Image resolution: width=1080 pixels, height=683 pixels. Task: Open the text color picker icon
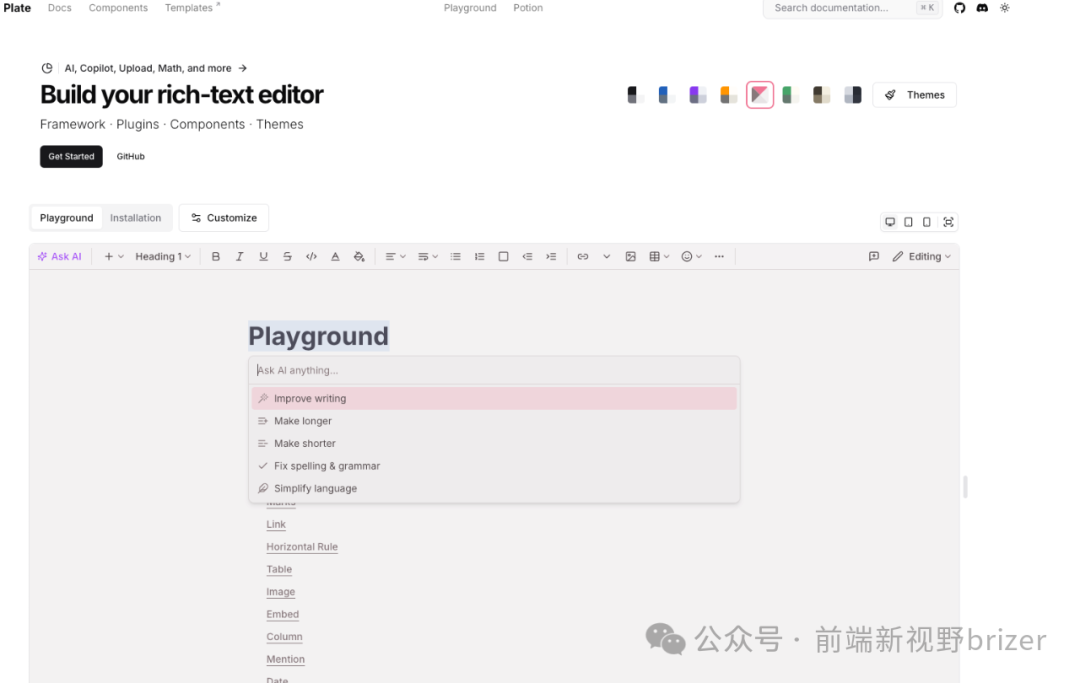335,256
